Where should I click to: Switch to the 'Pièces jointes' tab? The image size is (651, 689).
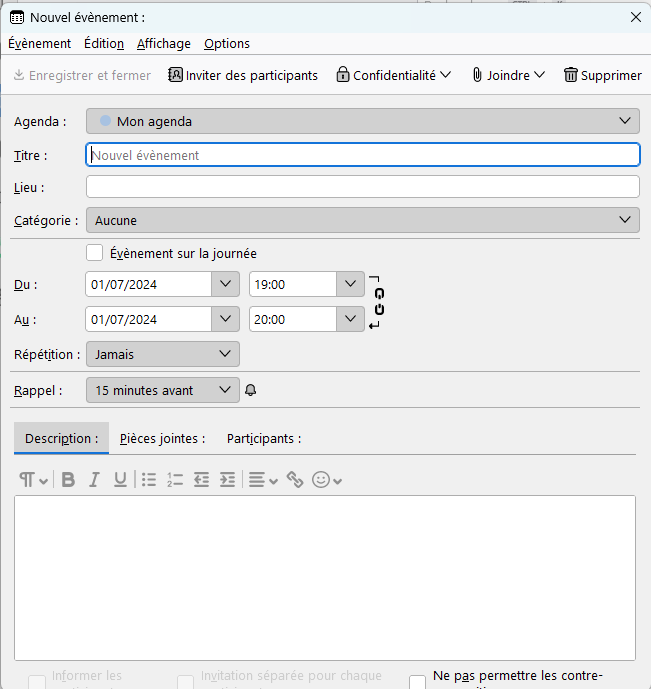162,438
